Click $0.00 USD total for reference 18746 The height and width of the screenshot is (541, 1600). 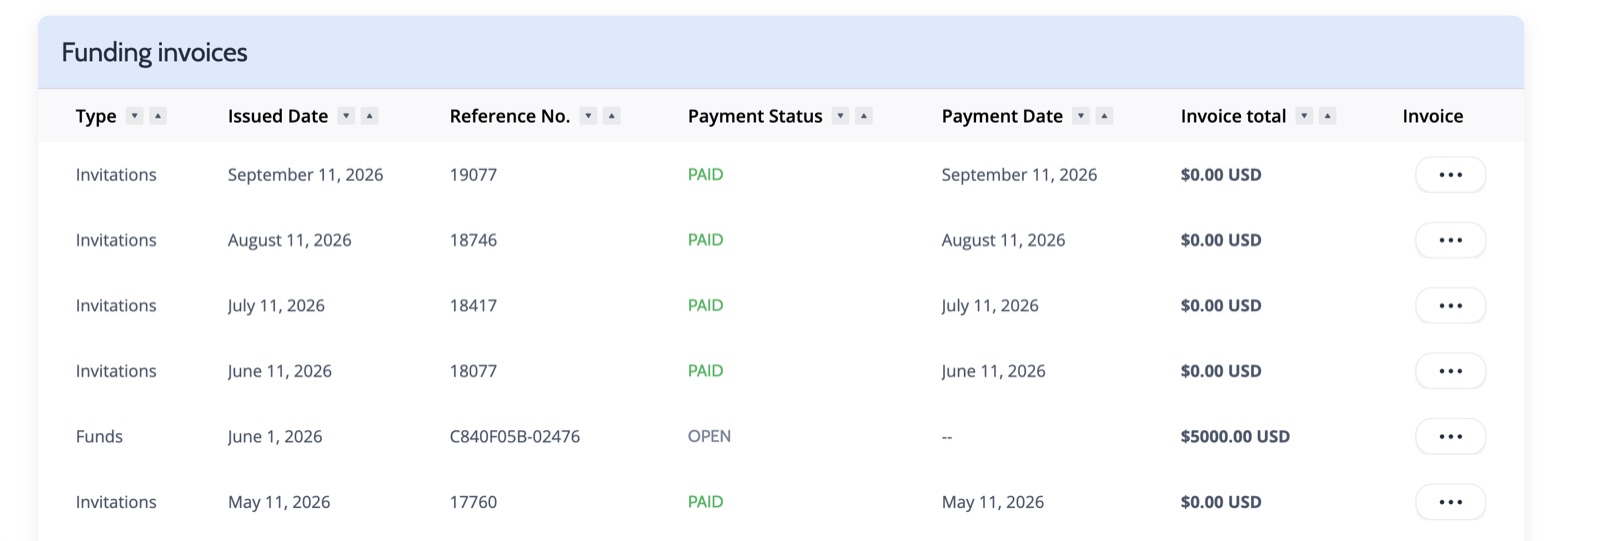click(1221, 240)
